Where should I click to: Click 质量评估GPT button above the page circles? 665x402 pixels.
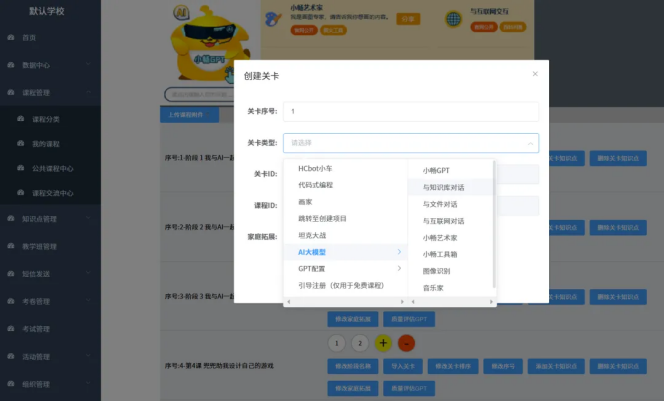pyautogui.click(x=409, y=319)
